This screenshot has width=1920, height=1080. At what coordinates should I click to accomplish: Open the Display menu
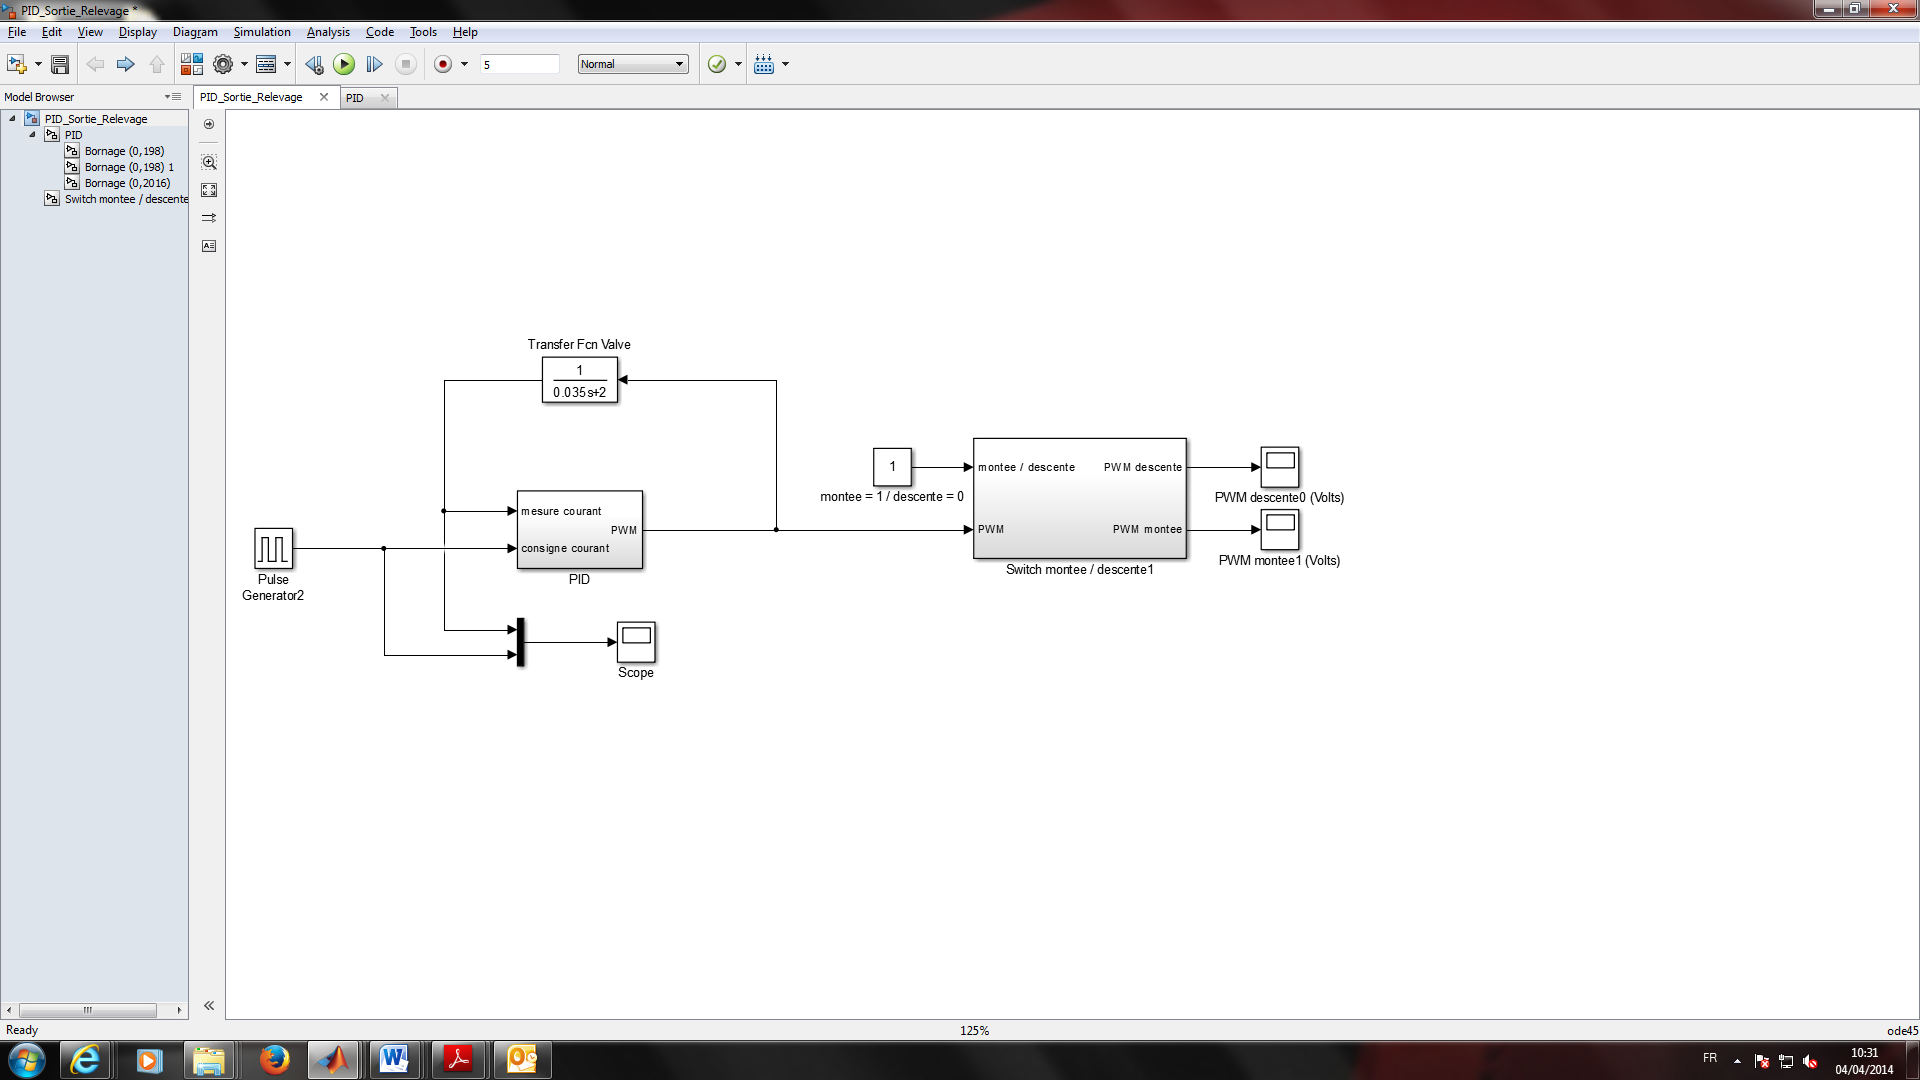click(138, 32)
